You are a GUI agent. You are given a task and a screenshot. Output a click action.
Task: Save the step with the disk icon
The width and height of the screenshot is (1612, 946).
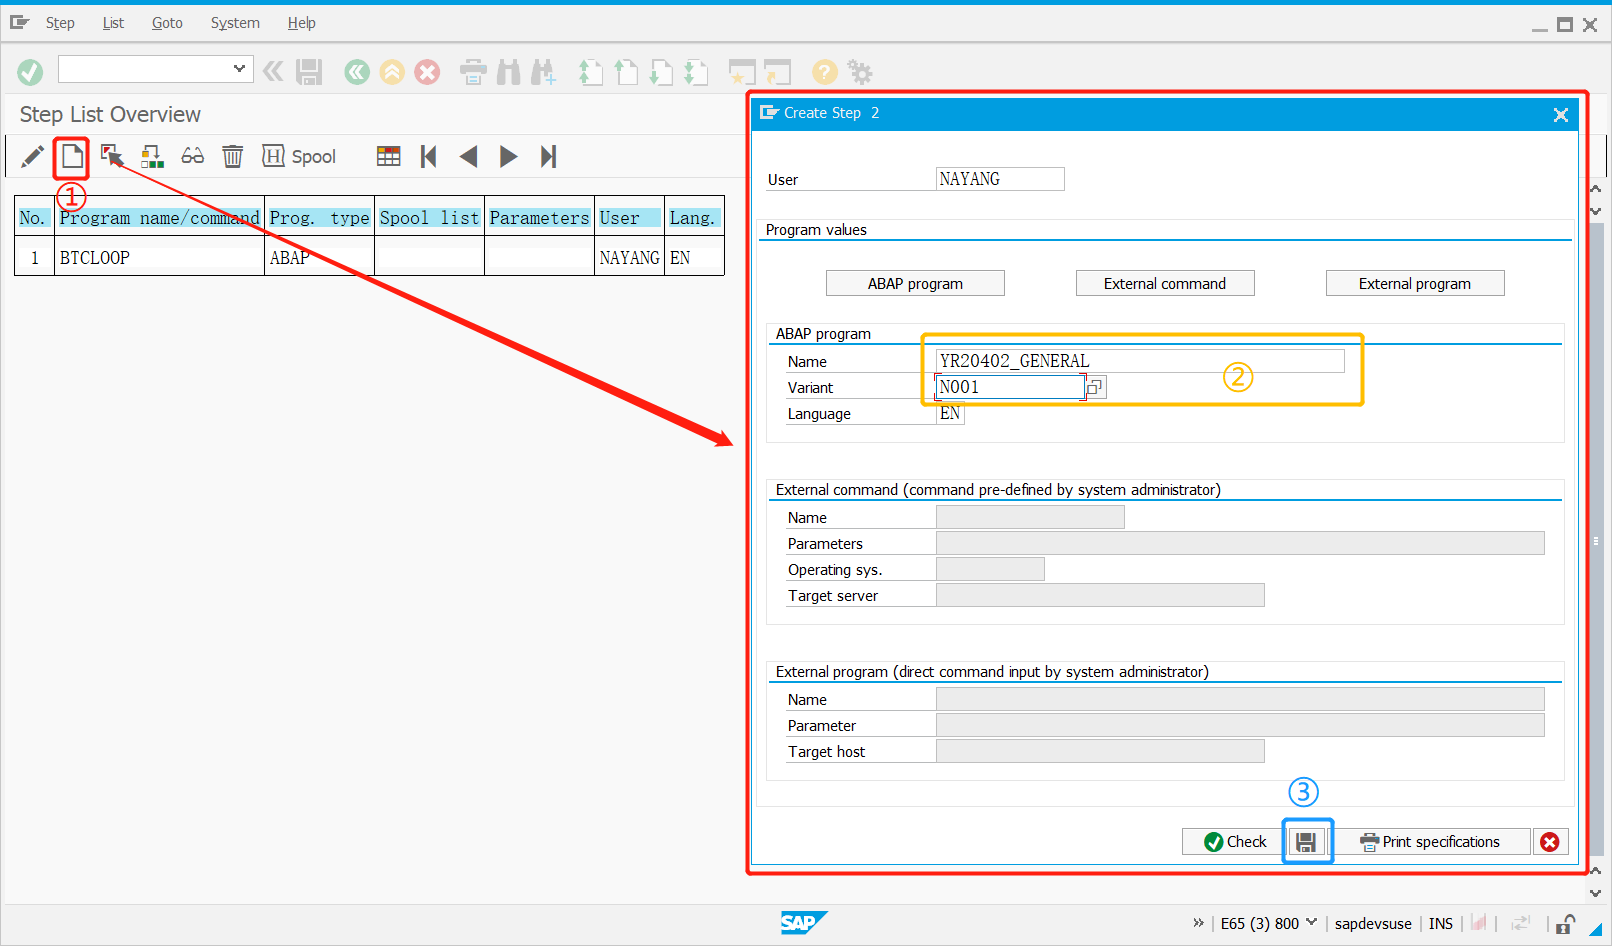point(1307,841)
